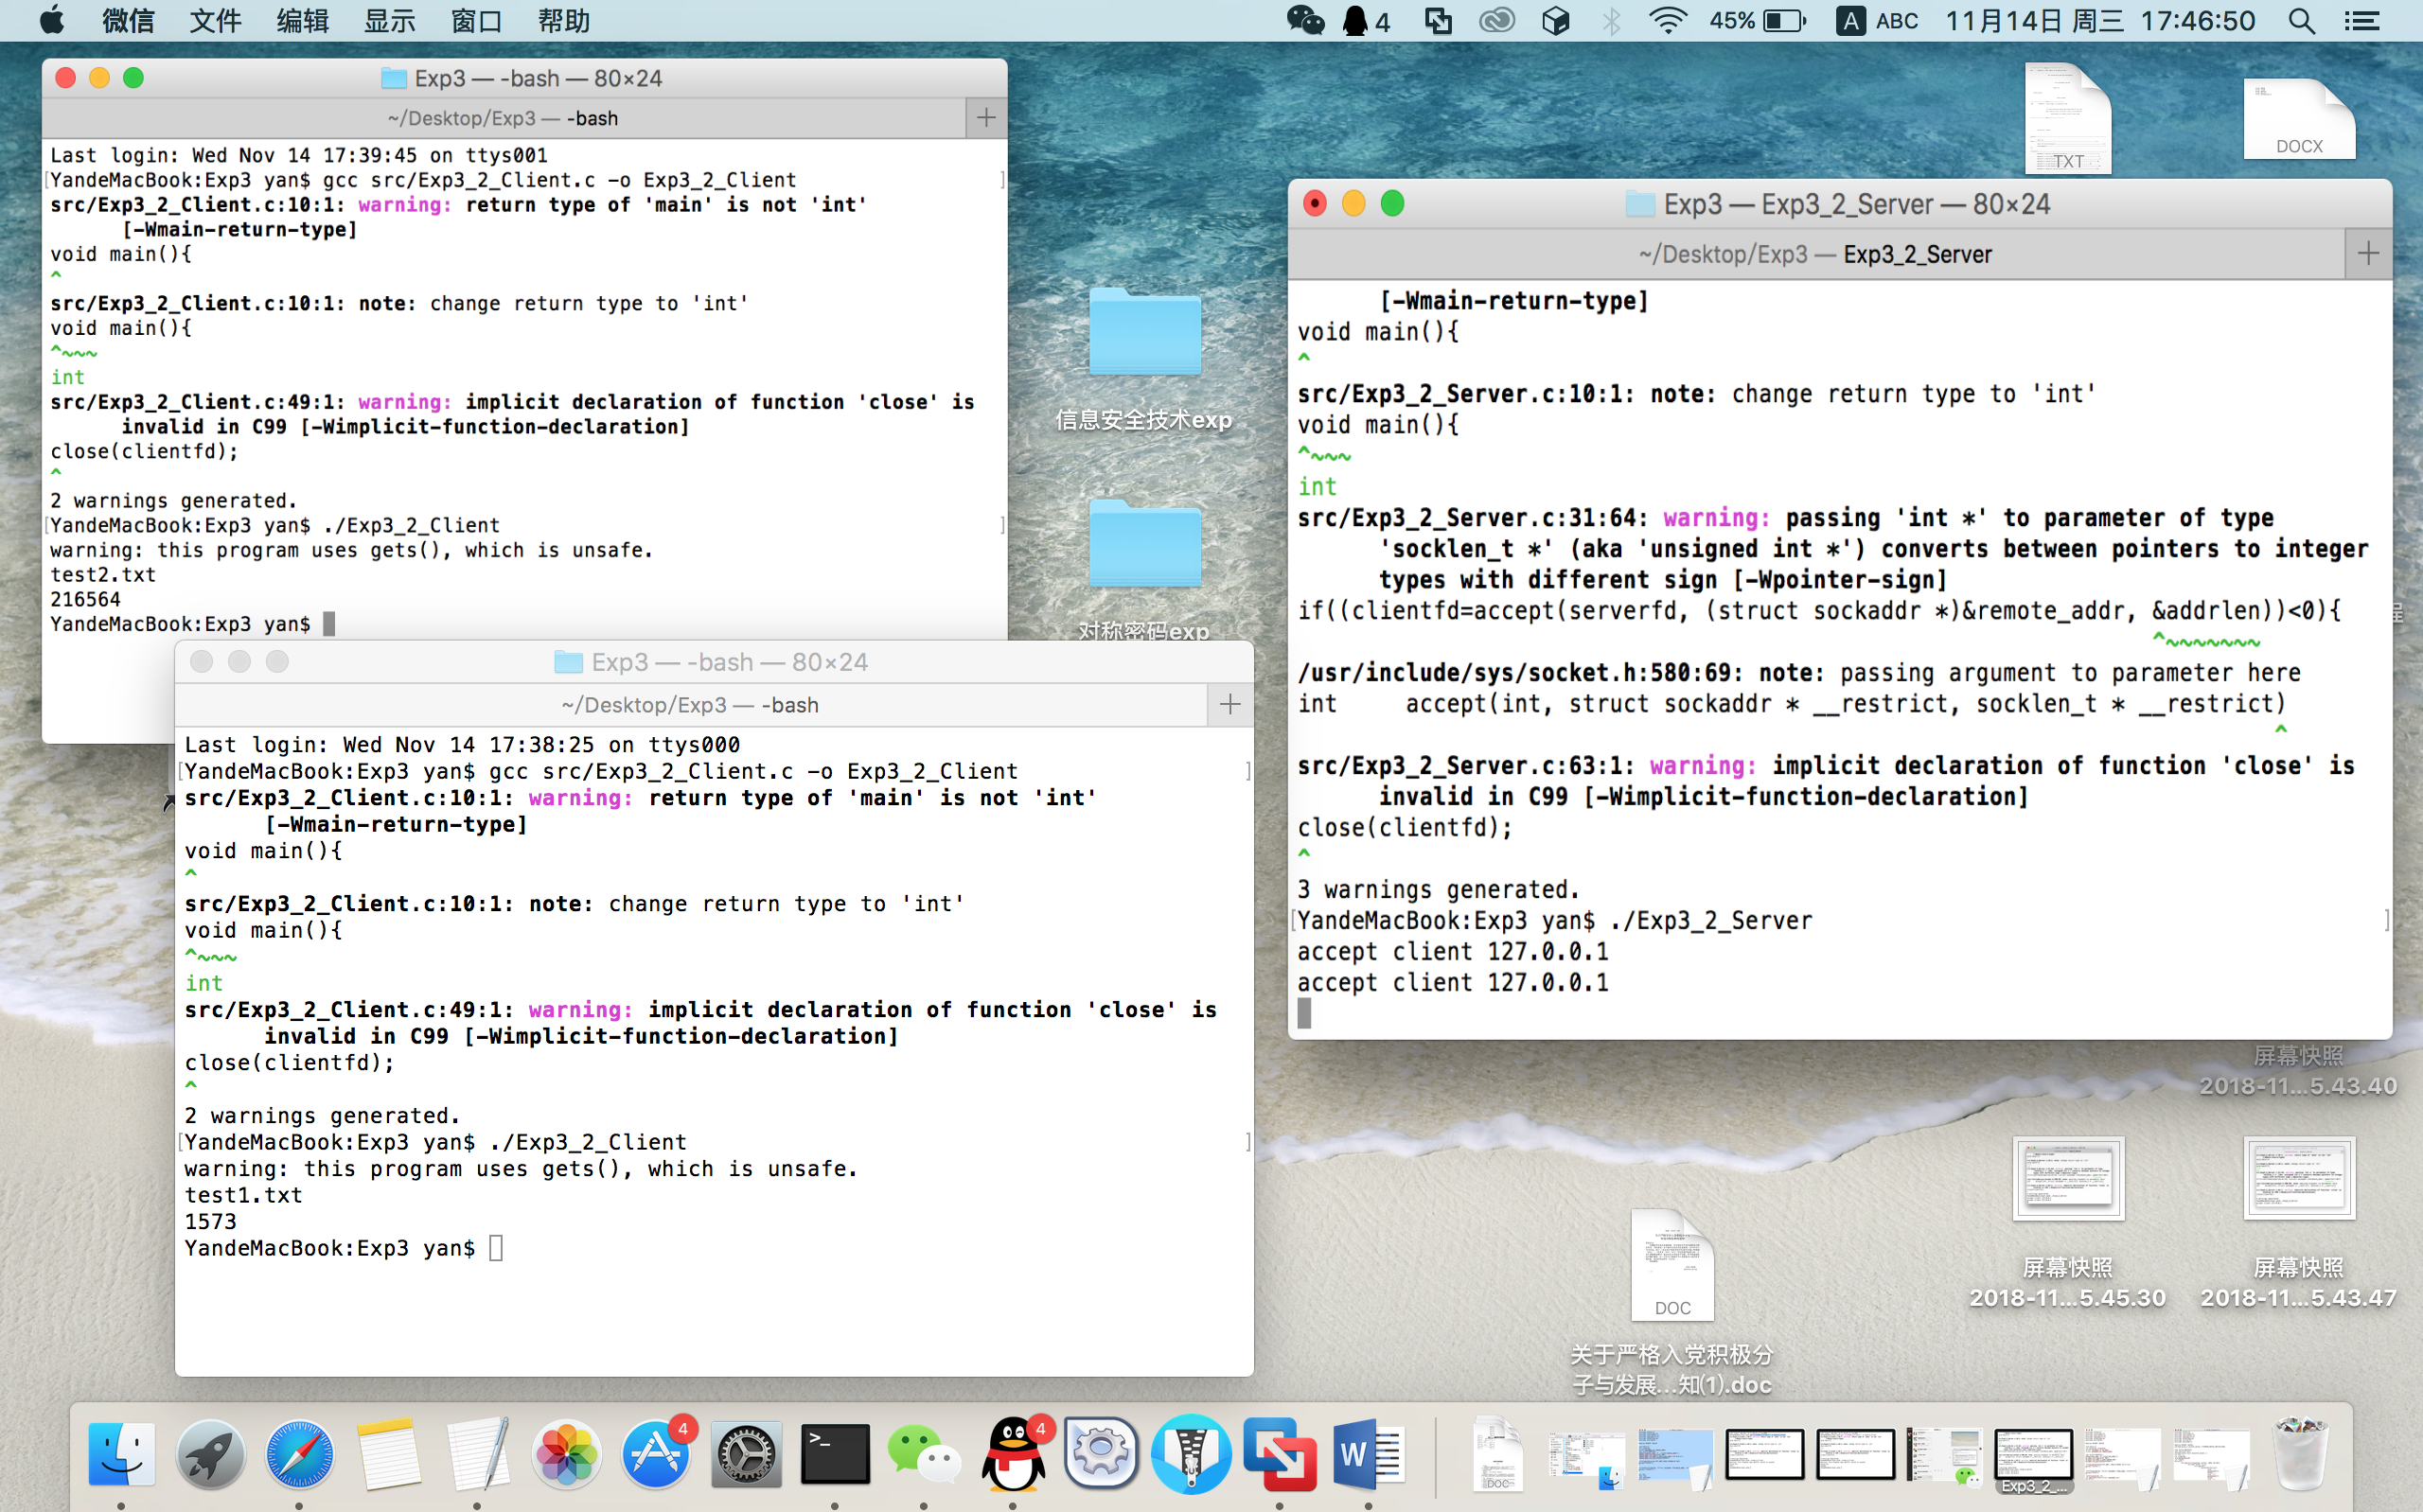Open Microsoft Word in dock
2423x1512 pixels.
(x=1369, y=1453)
